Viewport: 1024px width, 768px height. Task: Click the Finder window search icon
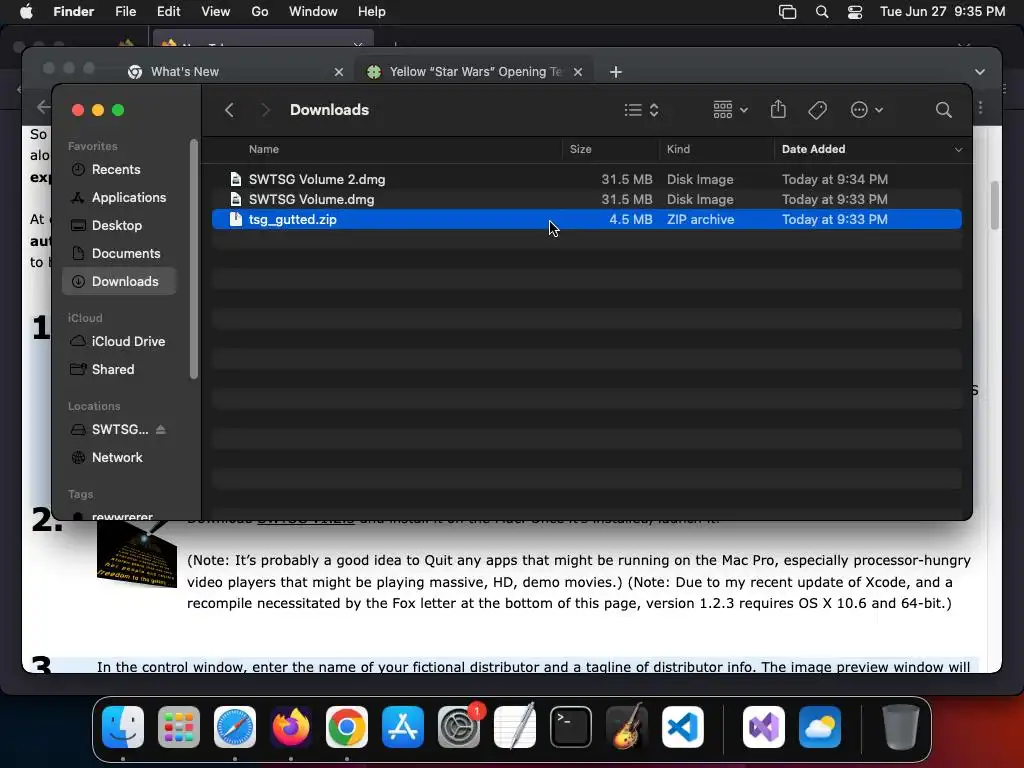(943, 110)
